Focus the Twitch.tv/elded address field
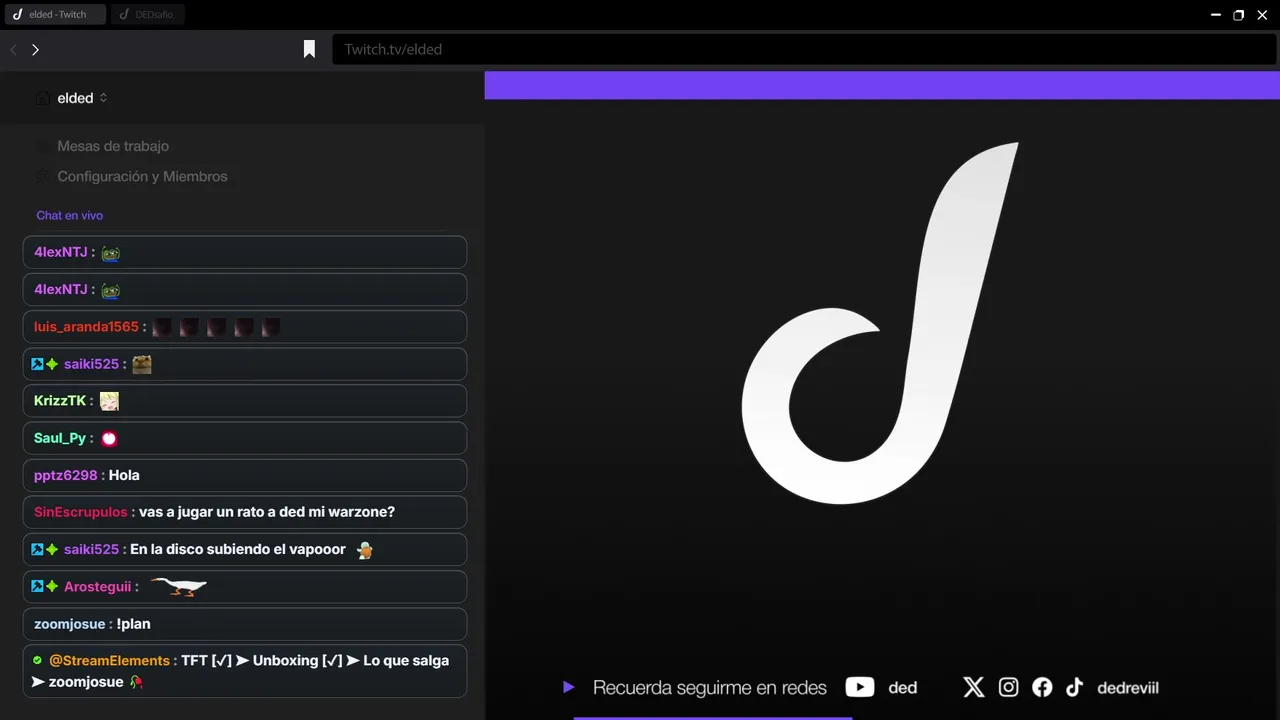Image resolution: width=1280 pixels, height=720 pixels. [804, 49]
